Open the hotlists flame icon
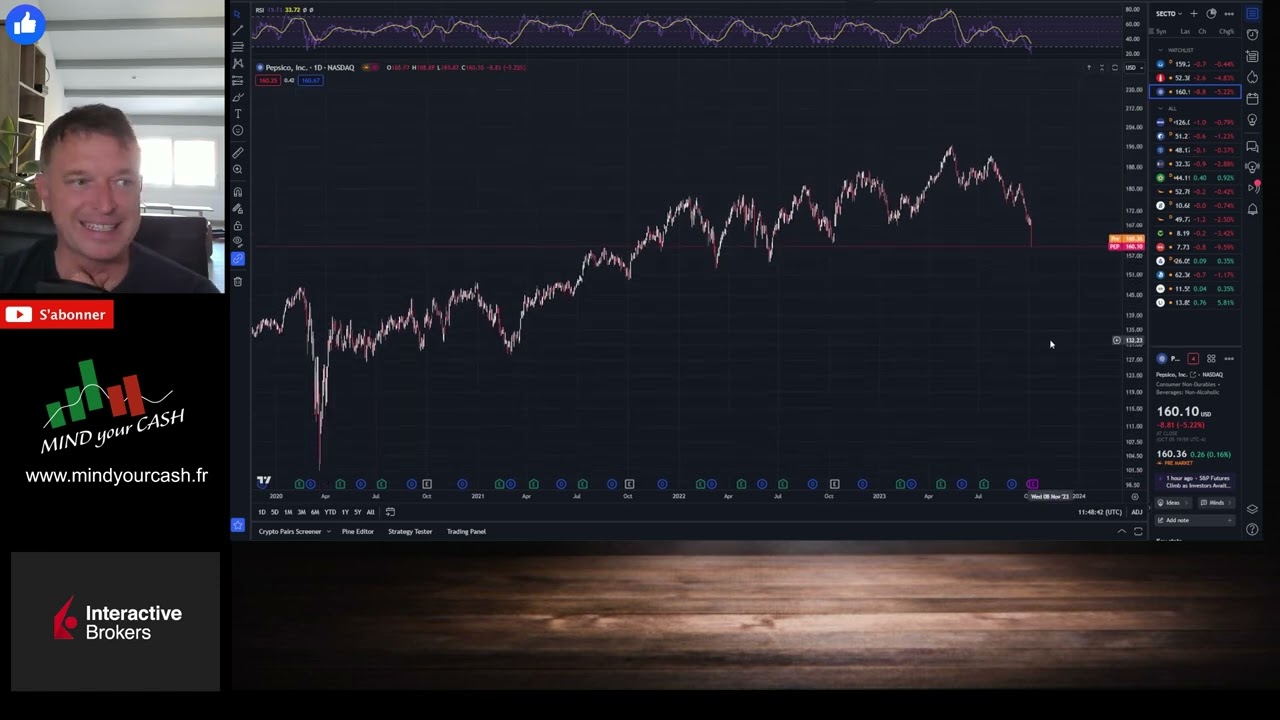Screen dimensions: 1280x720 point(1252,77)
